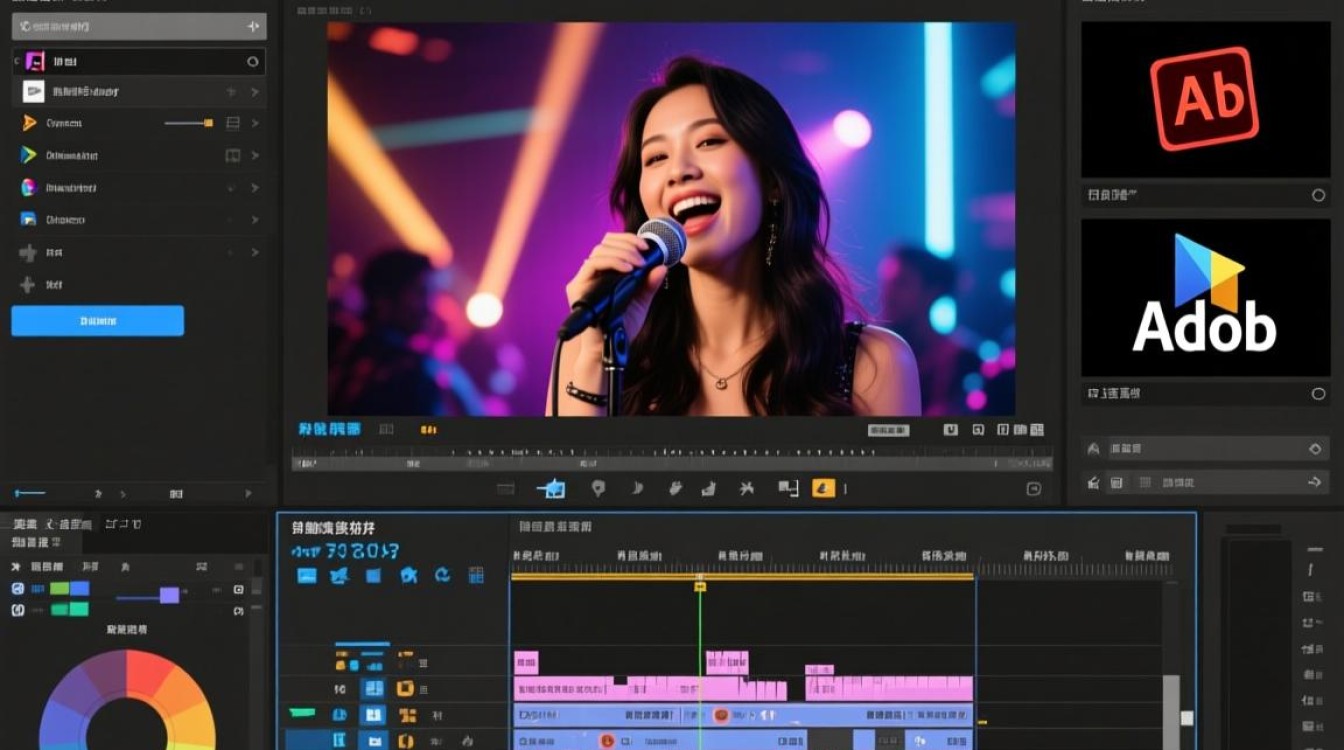The height and width of the screenshot is (750, 1344).
Task: Click the purple slider handle in the color panel
Action: point(169,595)
